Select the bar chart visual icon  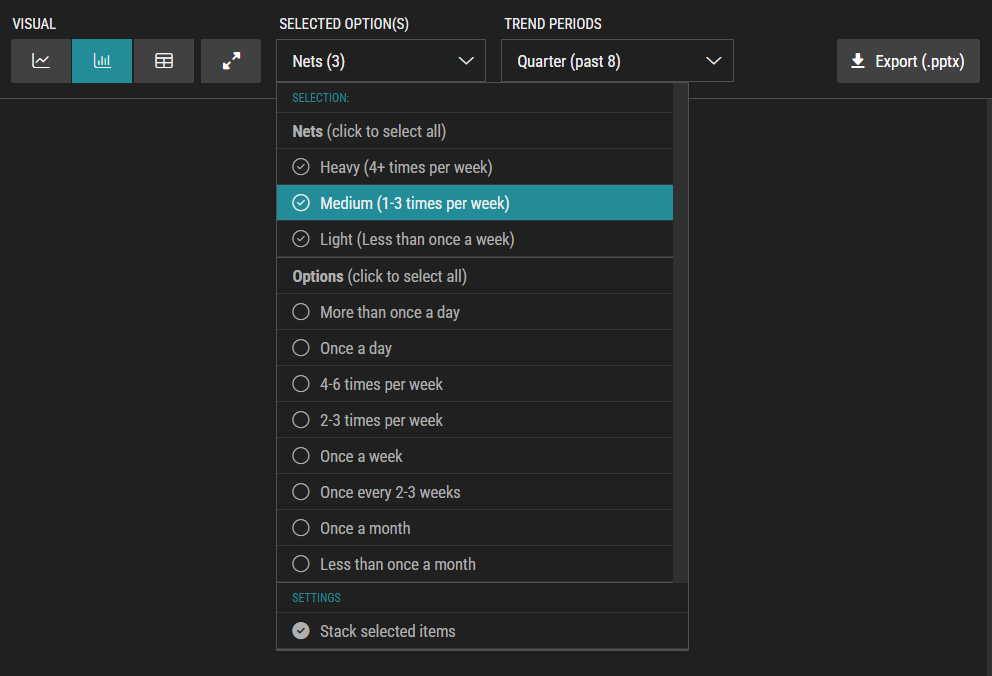102,61
